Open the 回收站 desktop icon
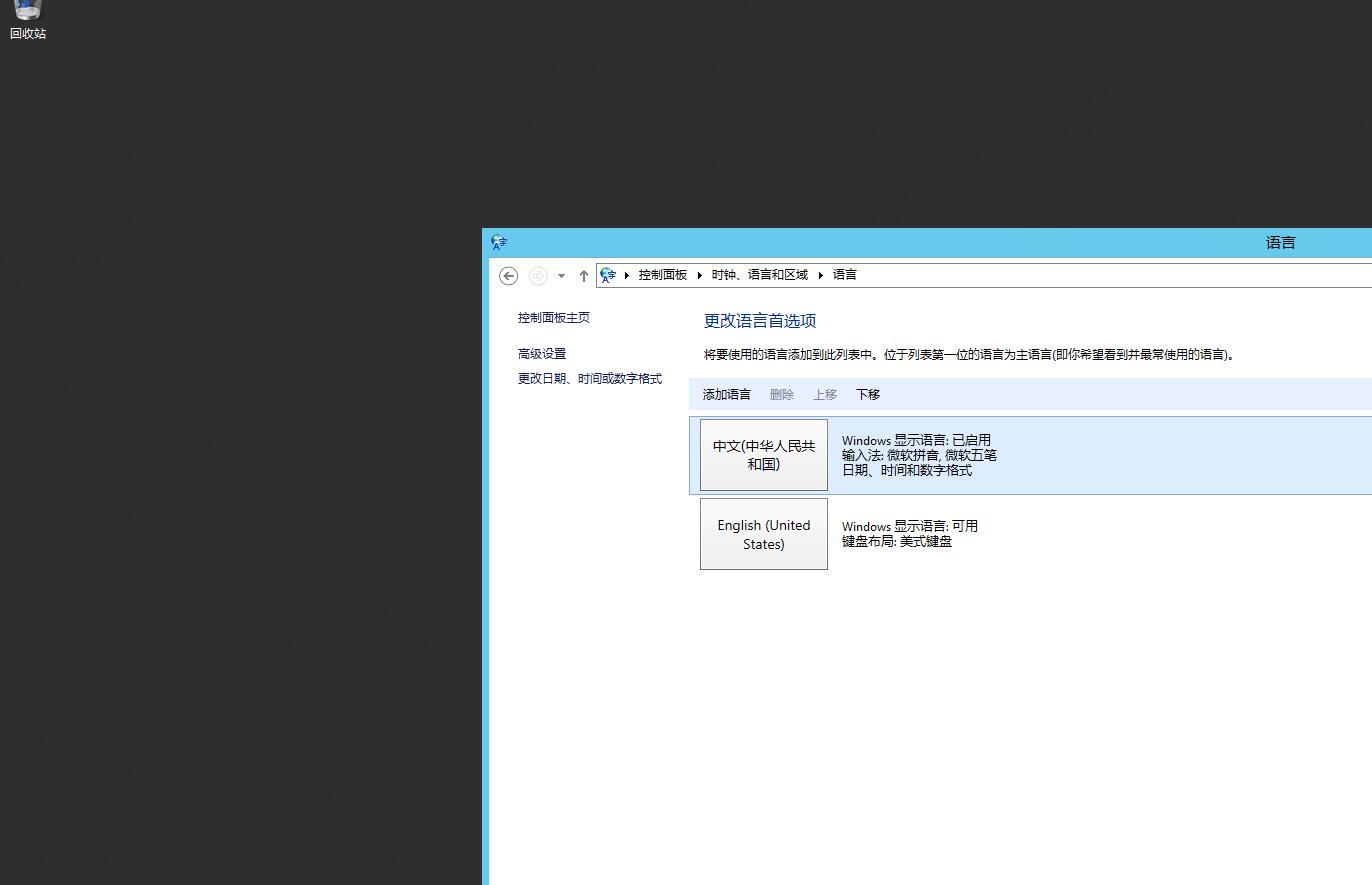Screen dimensions: 1372x885 point(27,18)
